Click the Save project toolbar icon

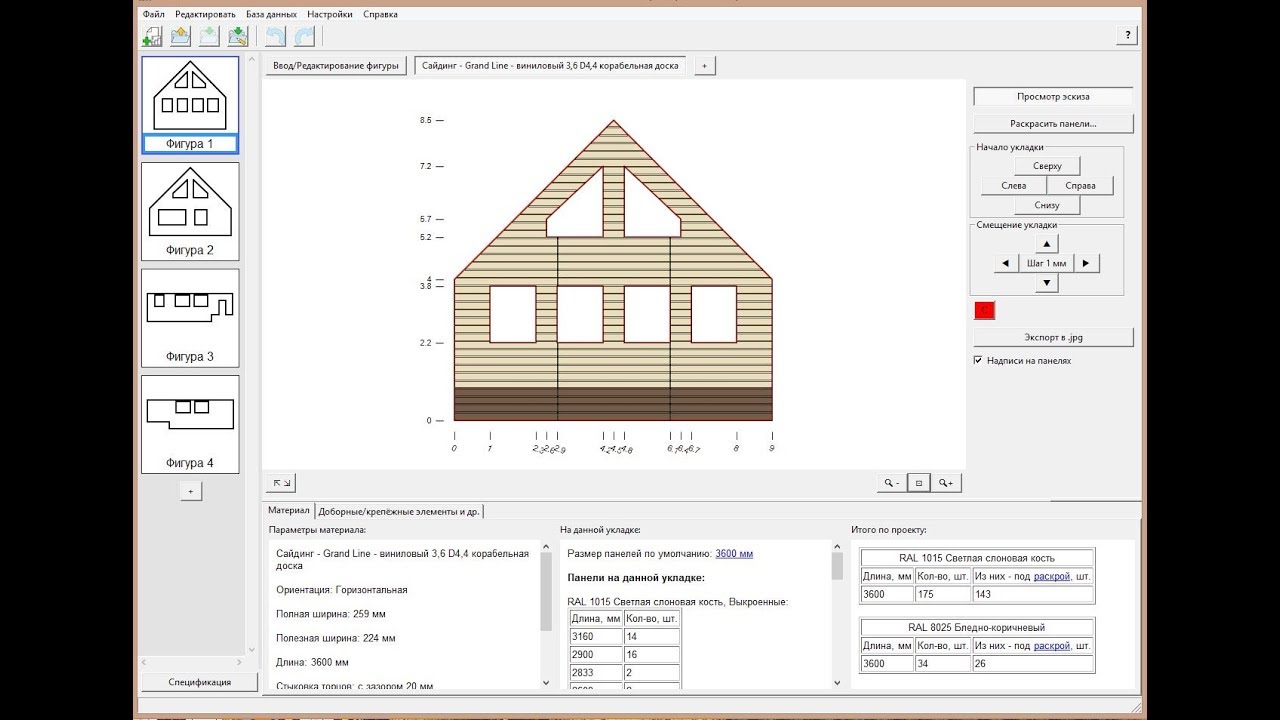coord(209,36)
